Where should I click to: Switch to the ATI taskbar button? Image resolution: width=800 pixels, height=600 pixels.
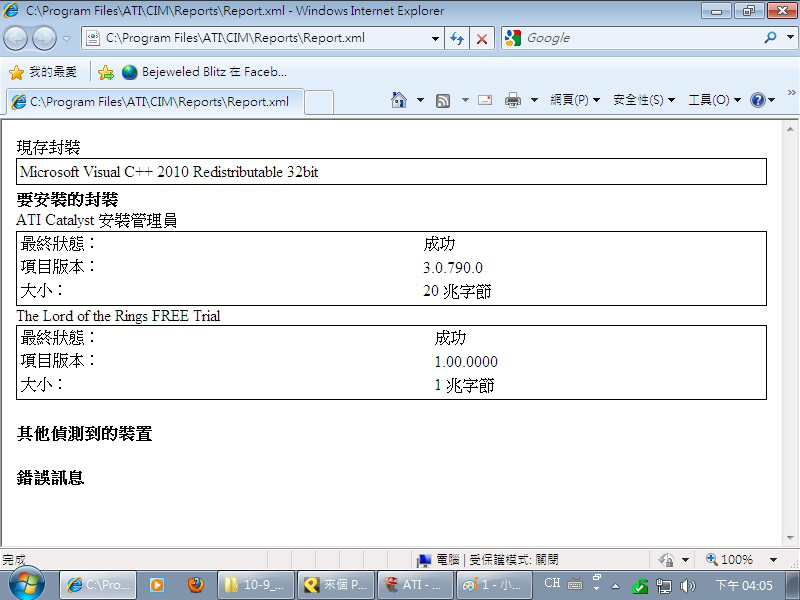coord(415,585)
